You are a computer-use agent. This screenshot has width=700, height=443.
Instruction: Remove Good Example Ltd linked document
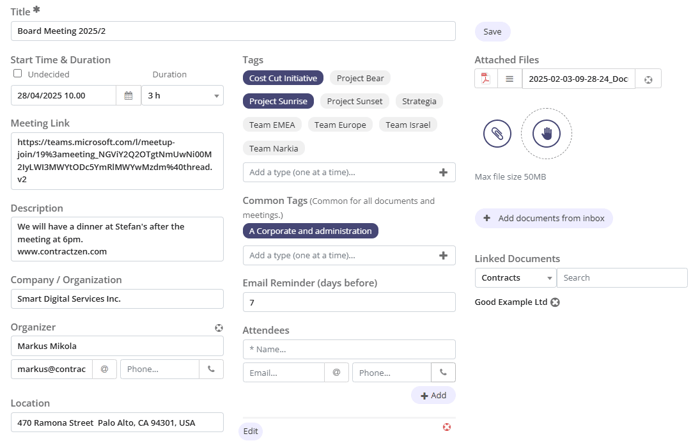tap(555, 302)
